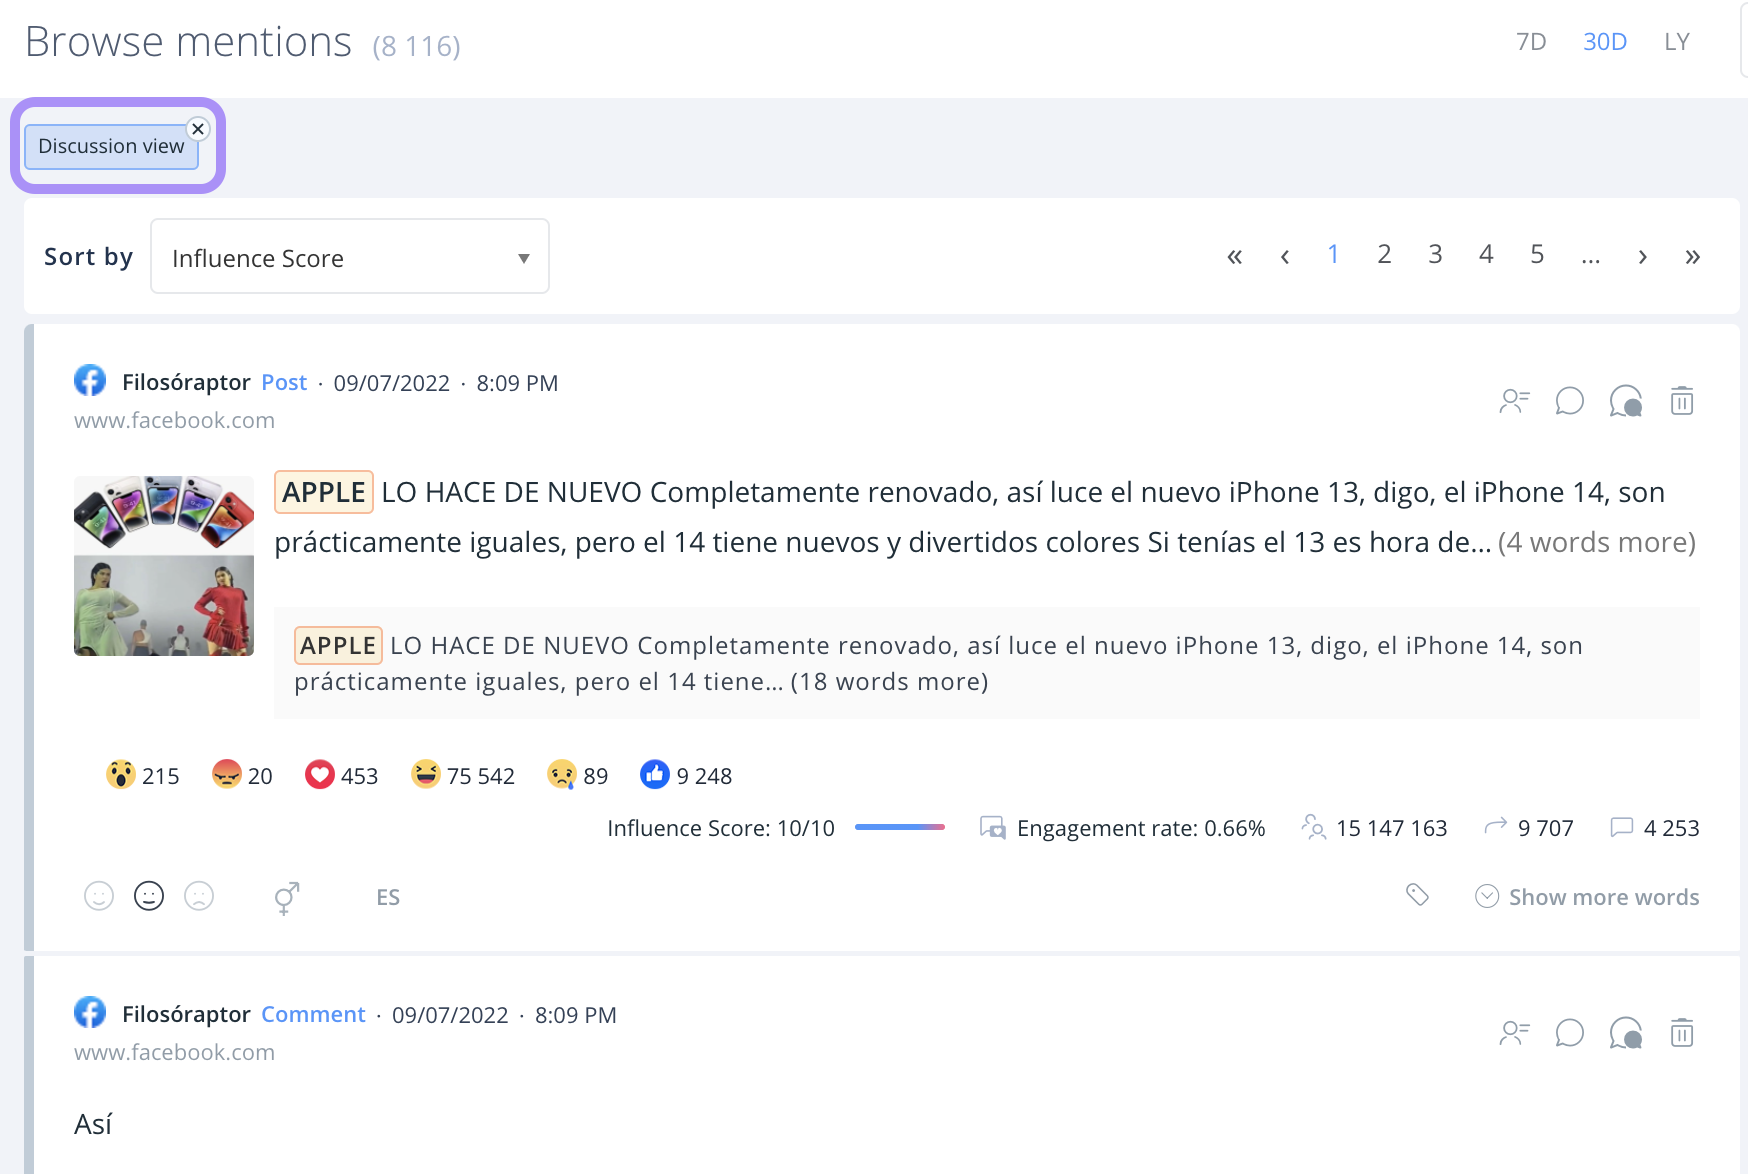Click the Love reaction count 453
Screen dimensions: 1748x1174
point(341,775)
